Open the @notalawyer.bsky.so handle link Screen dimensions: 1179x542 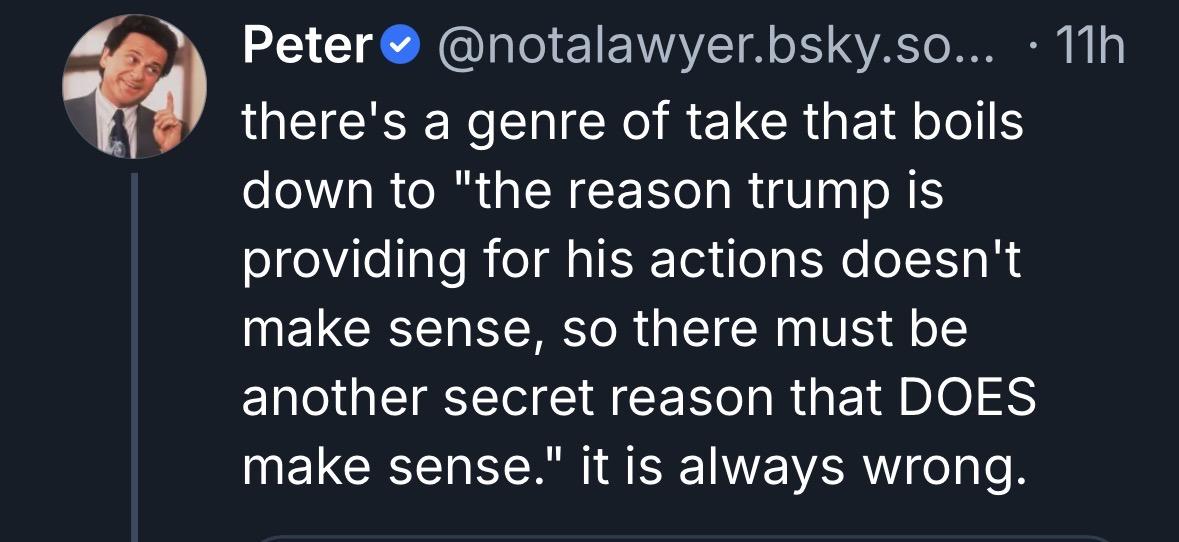coord(710,49)
